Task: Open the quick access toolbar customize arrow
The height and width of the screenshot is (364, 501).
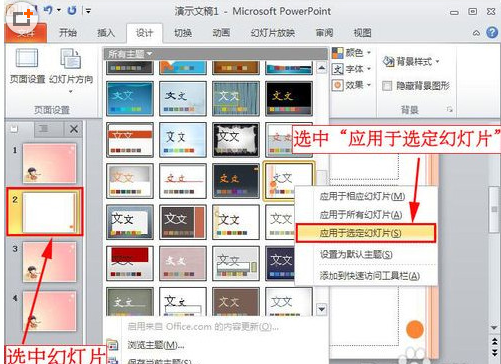Action: point(88,11)
